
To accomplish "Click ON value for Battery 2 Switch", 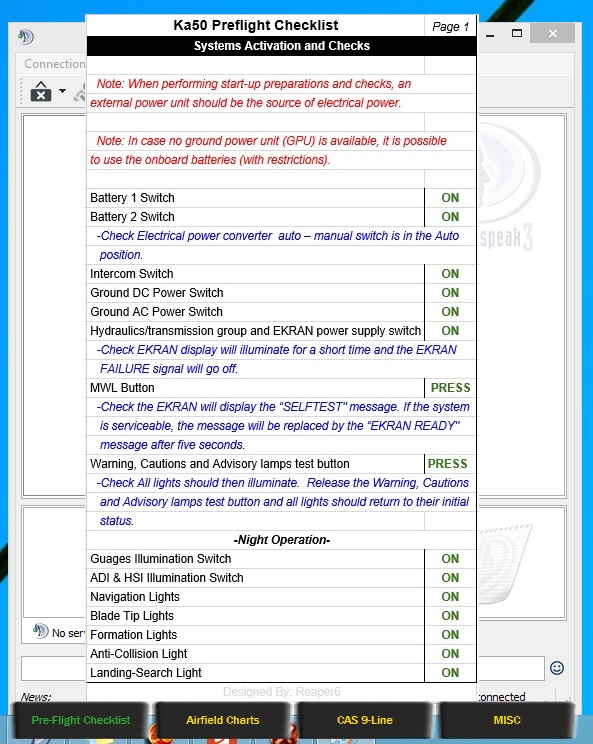I will 450,217.
